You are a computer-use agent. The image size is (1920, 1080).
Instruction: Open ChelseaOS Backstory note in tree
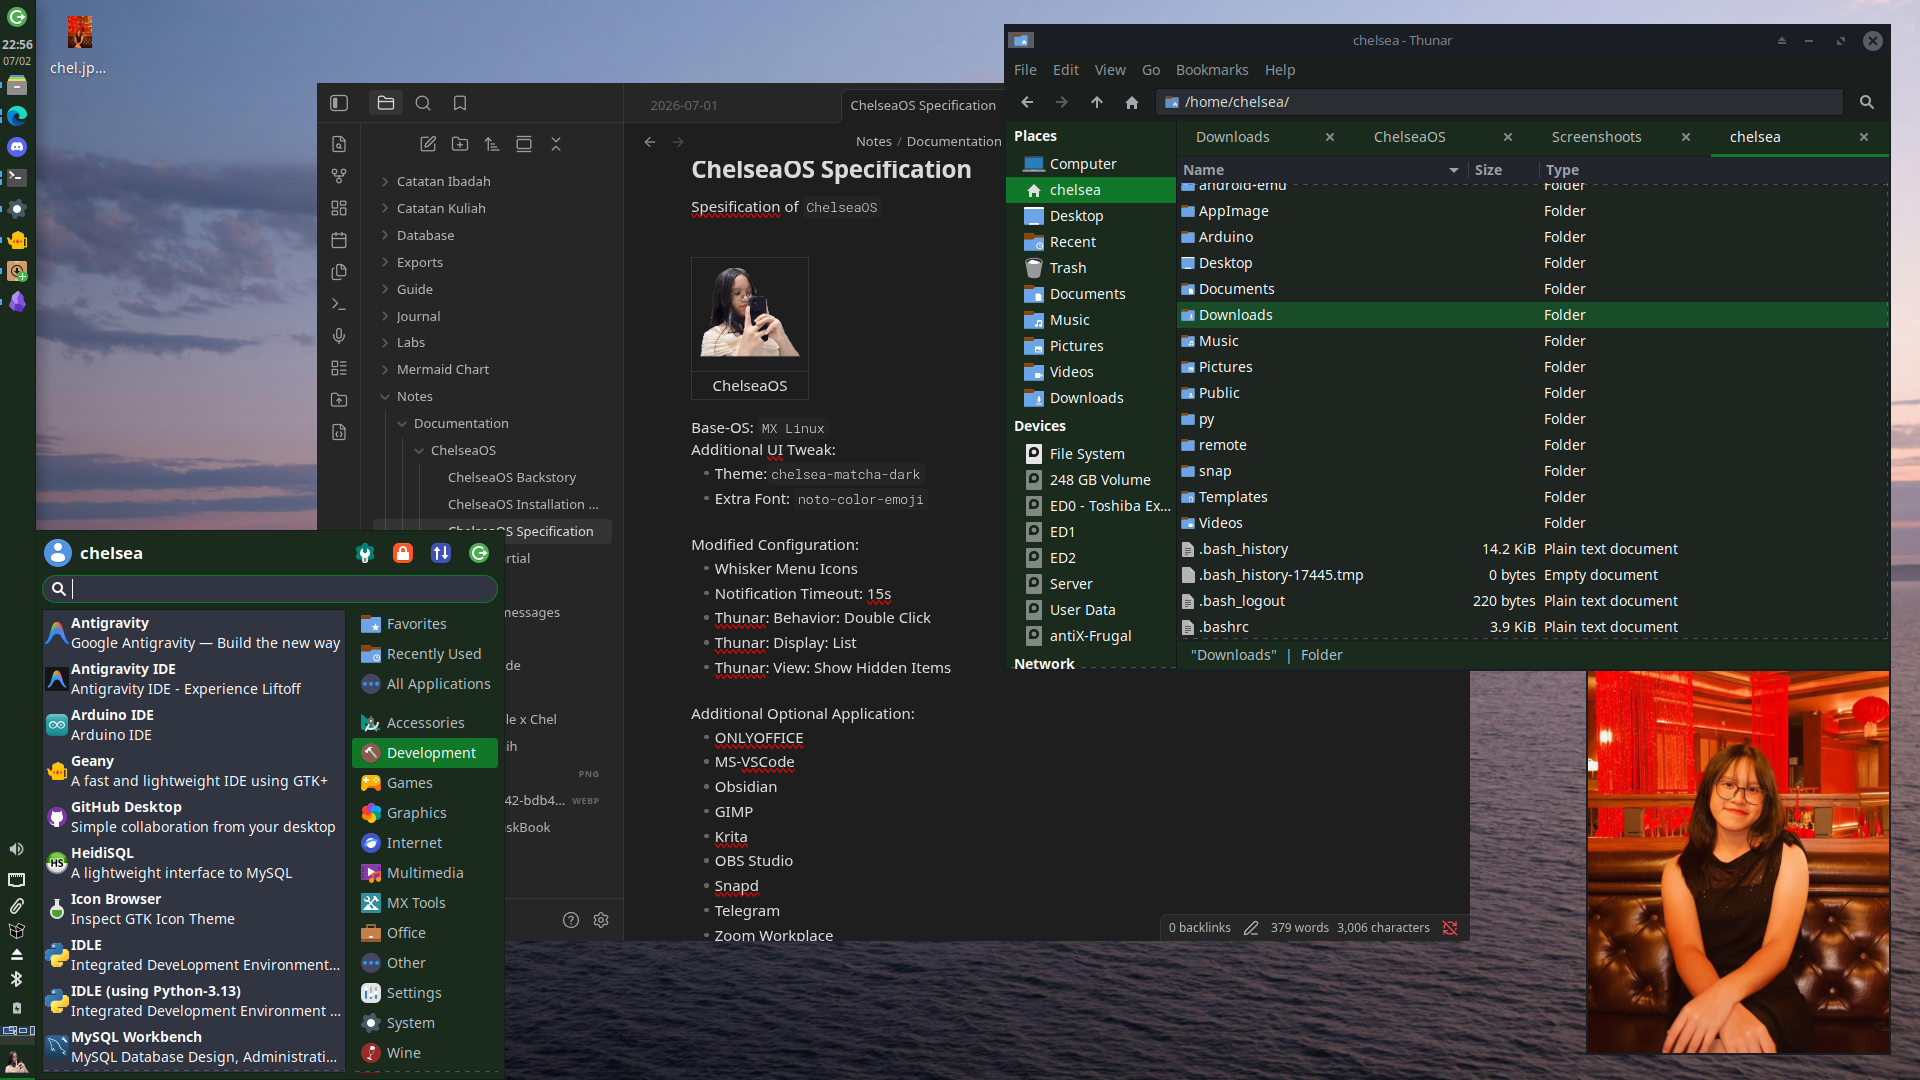click(512, 477)
